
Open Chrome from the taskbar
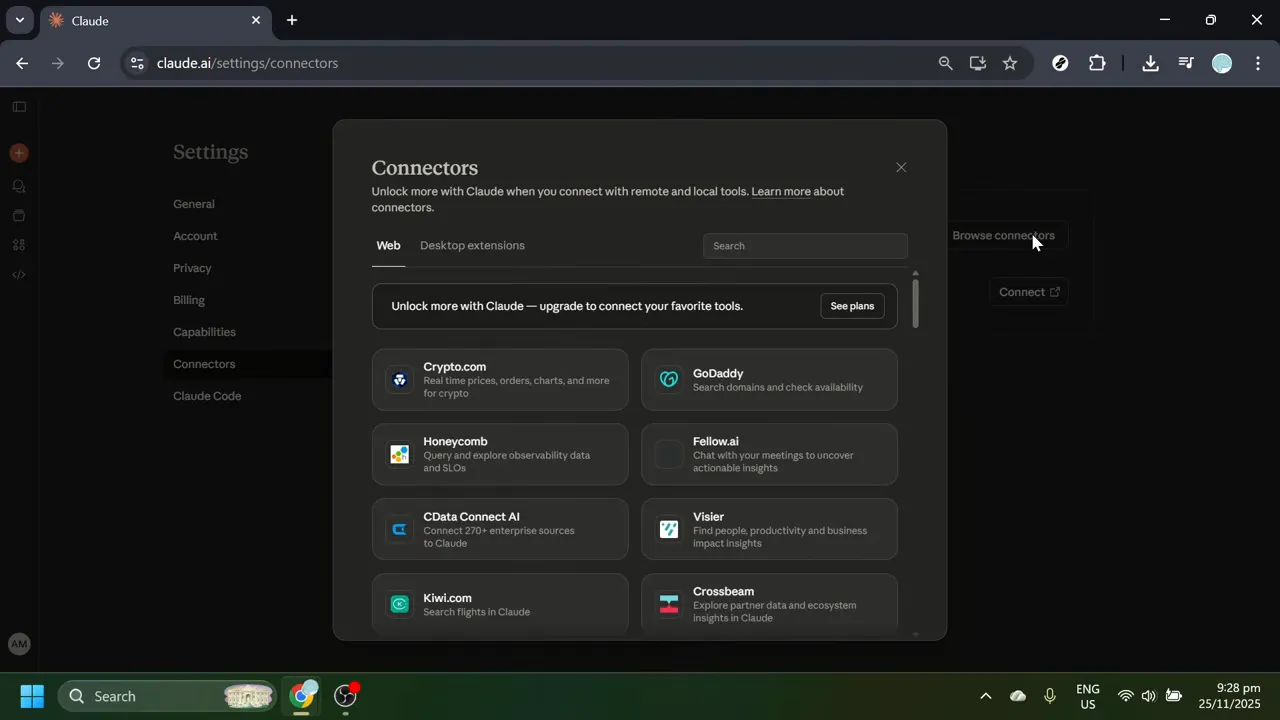click(302, 696)
